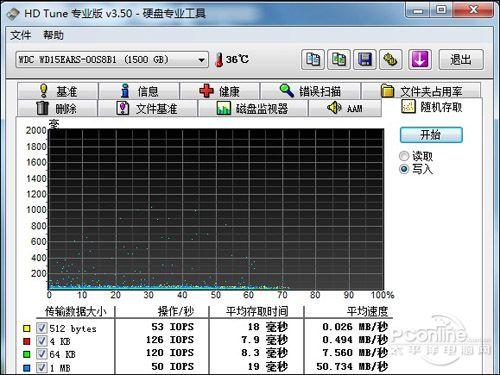
Task: Click the magnifier icon of 错误扫描 tab
Action: (x=287, y=91)
